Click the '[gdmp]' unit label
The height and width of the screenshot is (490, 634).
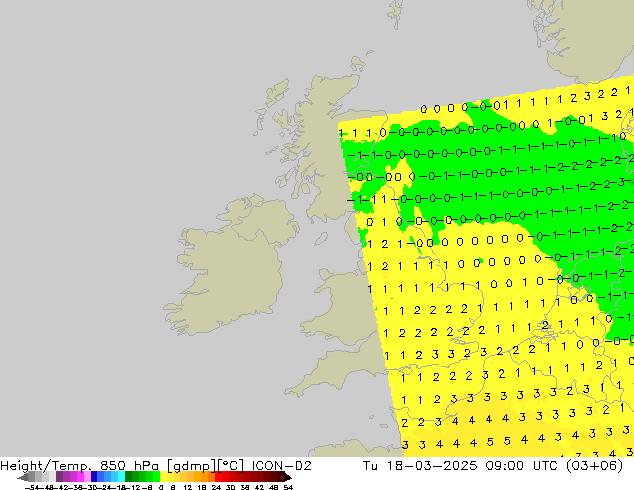pyautogui.click(x=192, y=466)
